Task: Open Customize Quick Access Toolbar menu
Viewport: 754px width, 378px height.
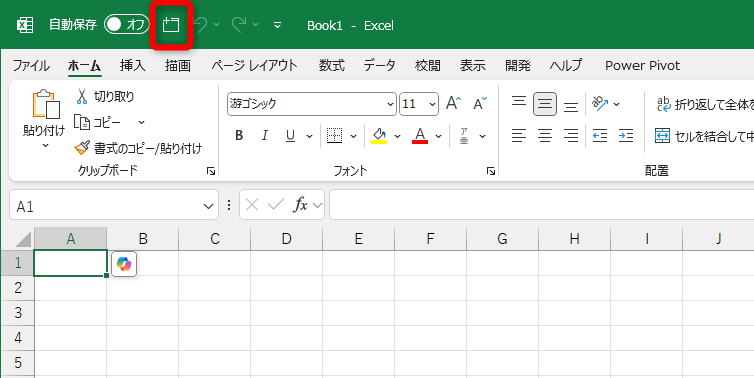Action: click(277, 25)
